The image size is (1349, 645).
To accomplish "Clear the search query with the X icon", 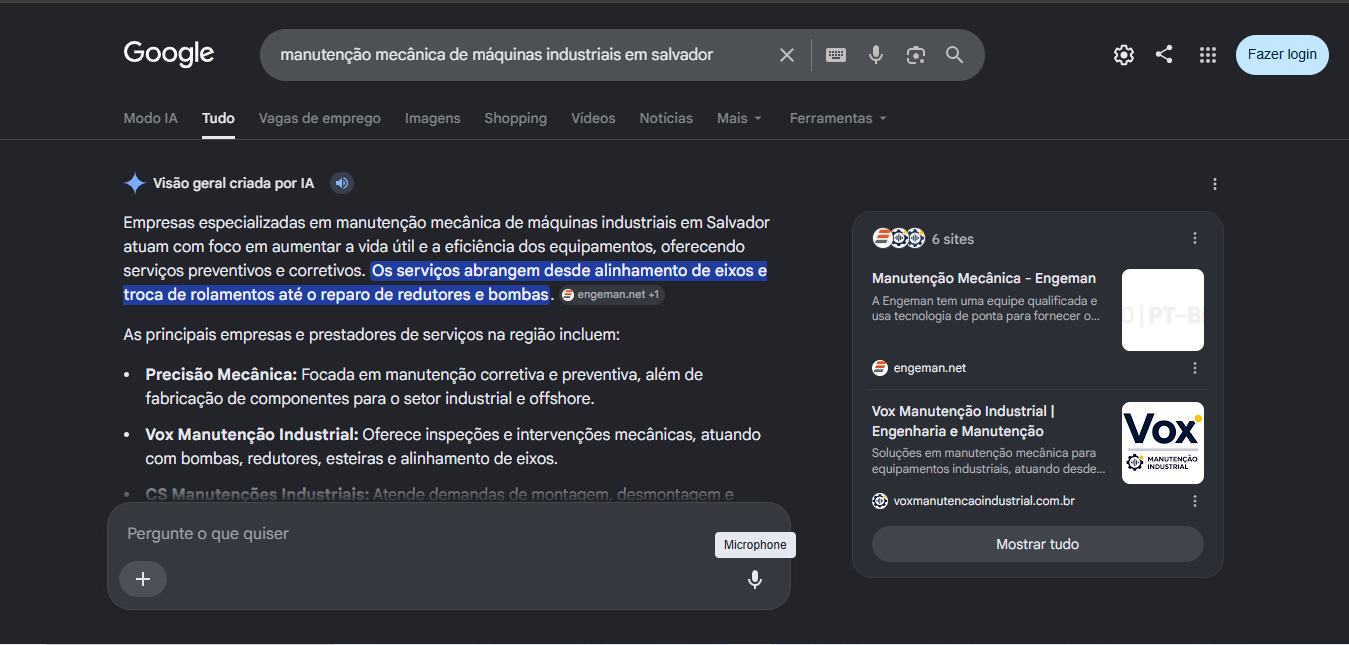I will coord(787,55).
